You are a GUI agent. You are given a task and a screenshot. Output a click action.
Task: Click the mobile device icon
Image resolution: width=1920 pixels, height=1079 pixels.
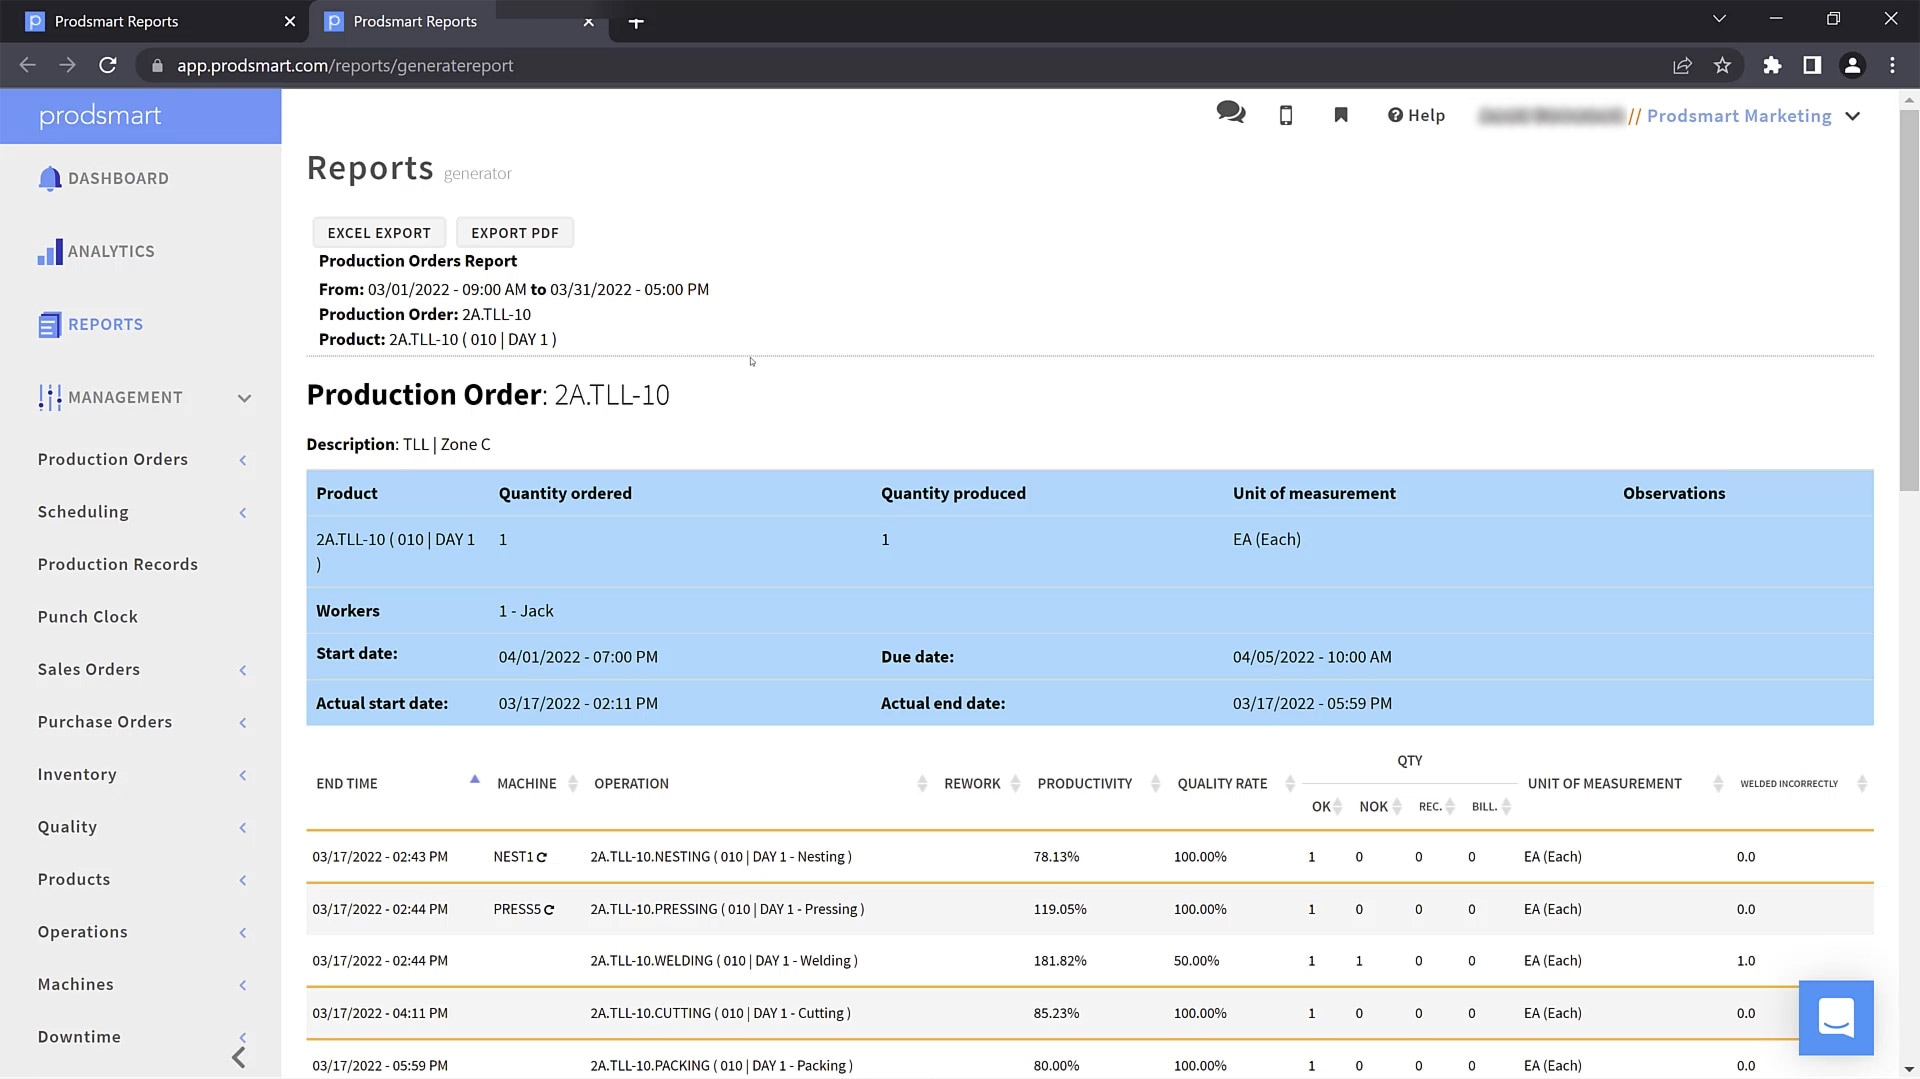[x=1286, y=116]
